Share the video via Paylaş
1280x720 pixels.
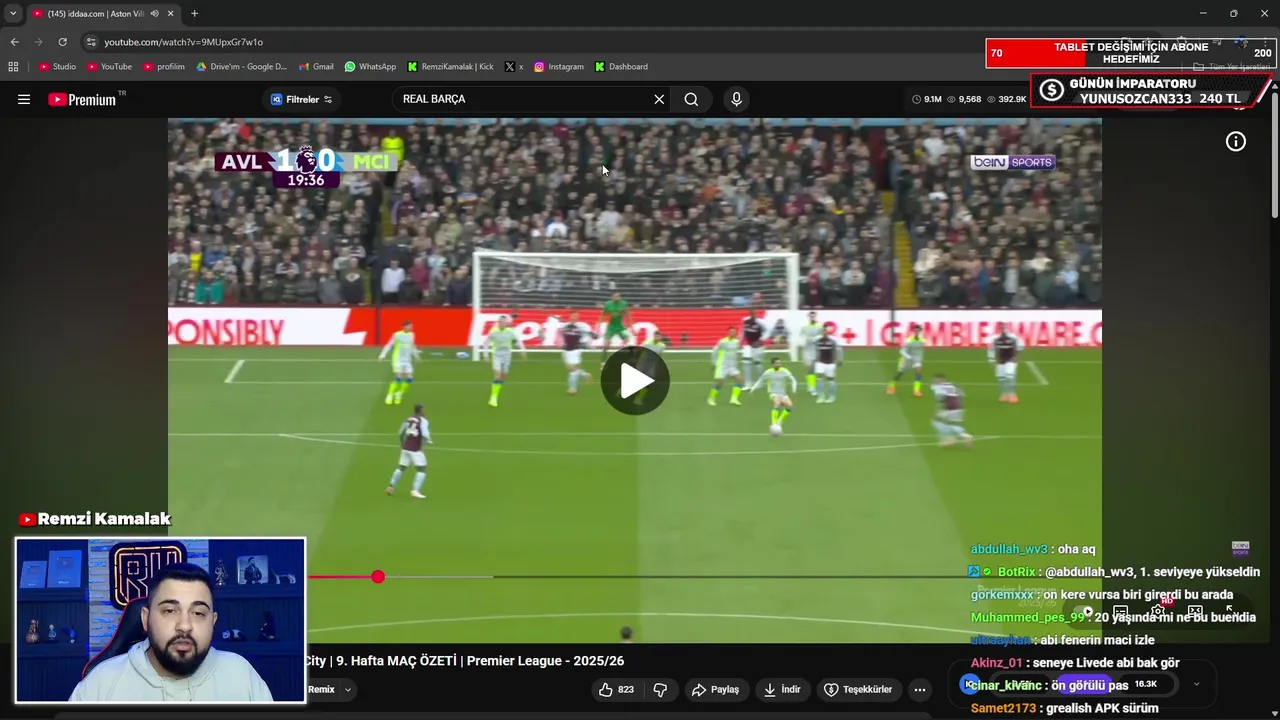pyautogui.click(x=715, y=689)
